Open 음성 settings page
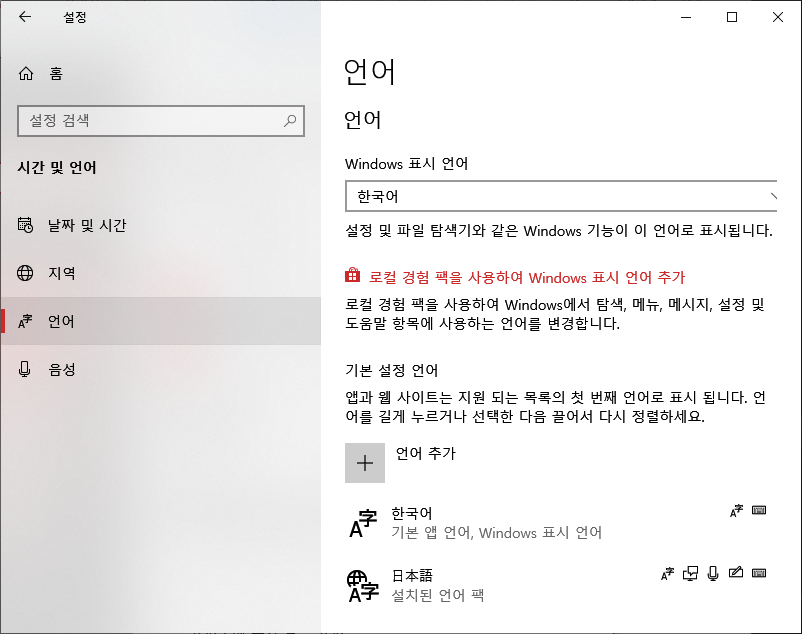The height and width of the screenshot is (634, 802). click(161, 369)
